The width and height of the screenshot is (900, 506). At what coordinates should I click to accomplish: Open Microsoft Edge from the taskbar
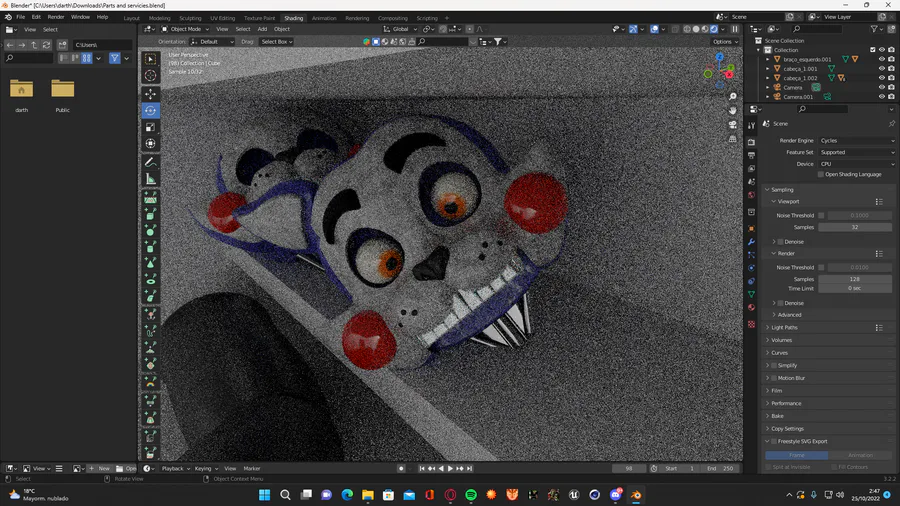coord(347,495)
